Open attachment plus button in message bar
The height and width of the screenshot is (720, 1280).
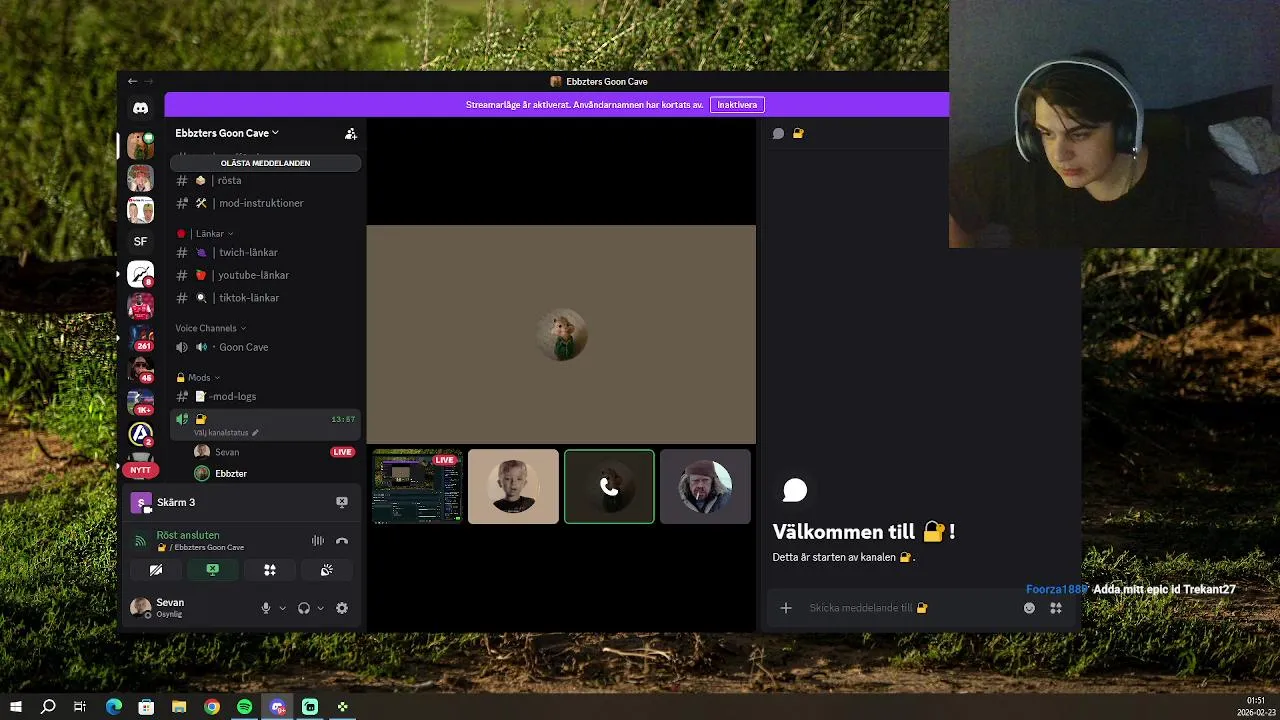coord(786,608)
